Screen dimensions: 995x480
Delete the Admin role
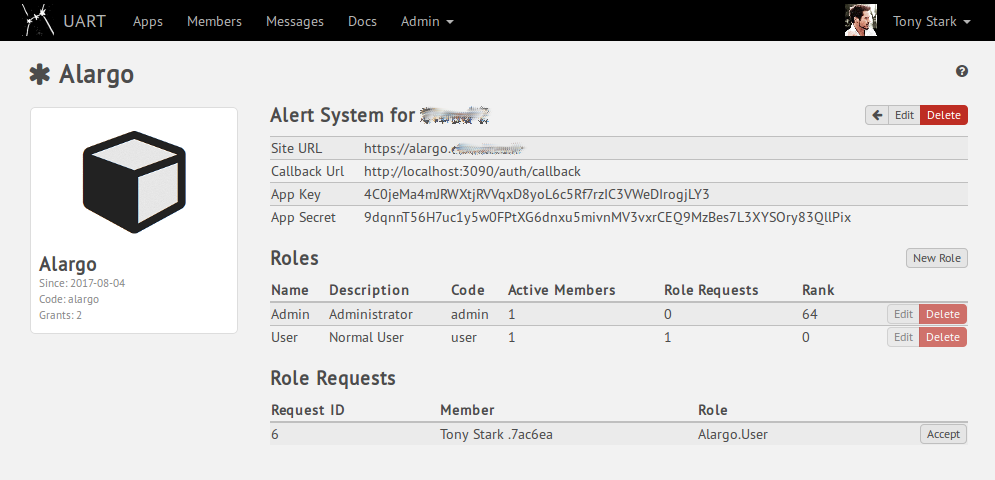pos(942,314)
